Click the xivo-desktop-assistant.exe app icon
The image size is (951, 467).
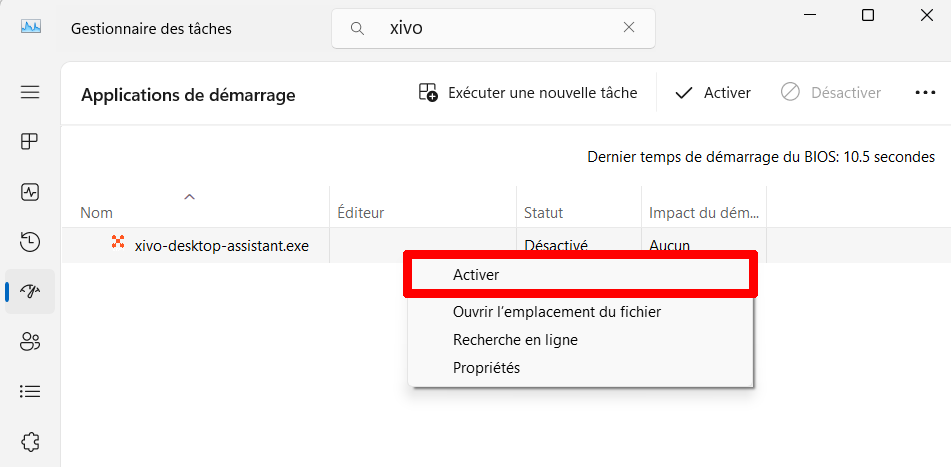pos(118,243)
